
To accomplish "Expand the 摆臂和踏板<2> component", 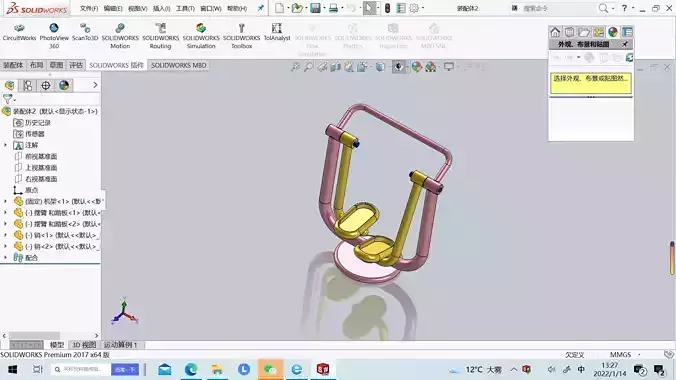I will pyautogui.click(x=5, y=223).
